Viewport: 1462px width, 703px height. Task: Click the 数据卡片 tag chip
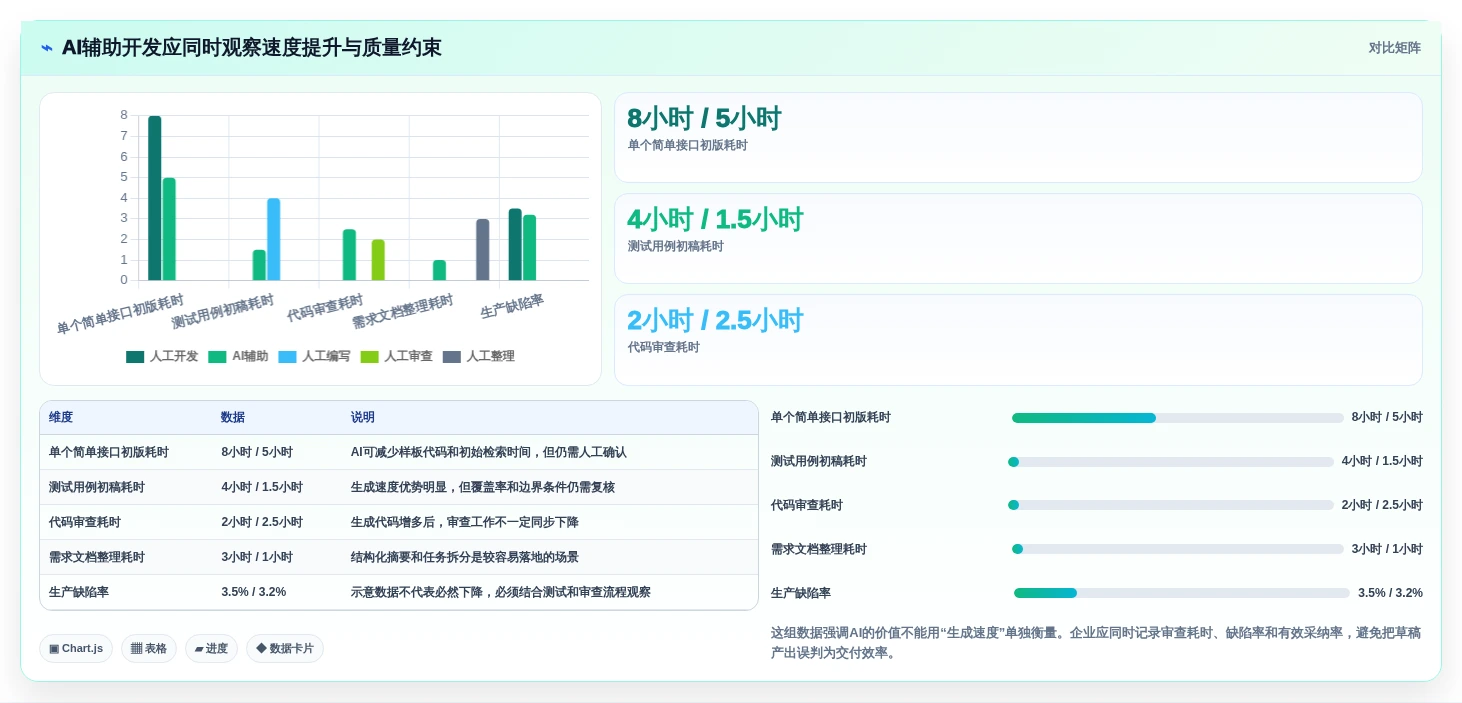285,648
